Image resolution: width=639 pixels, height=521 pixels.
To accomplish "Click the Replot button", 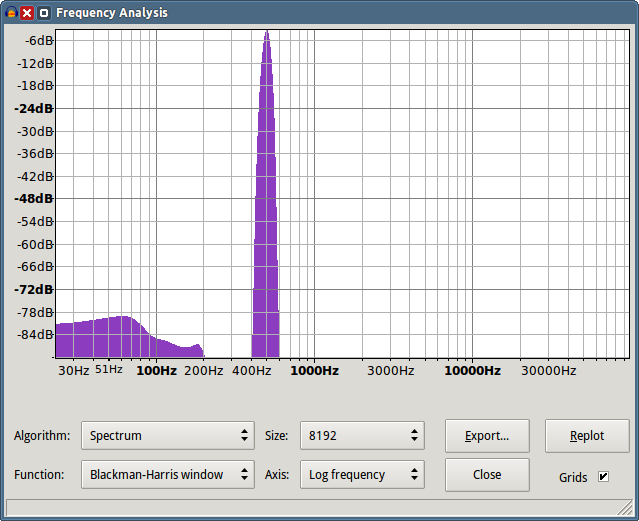I will coord(587,436).
